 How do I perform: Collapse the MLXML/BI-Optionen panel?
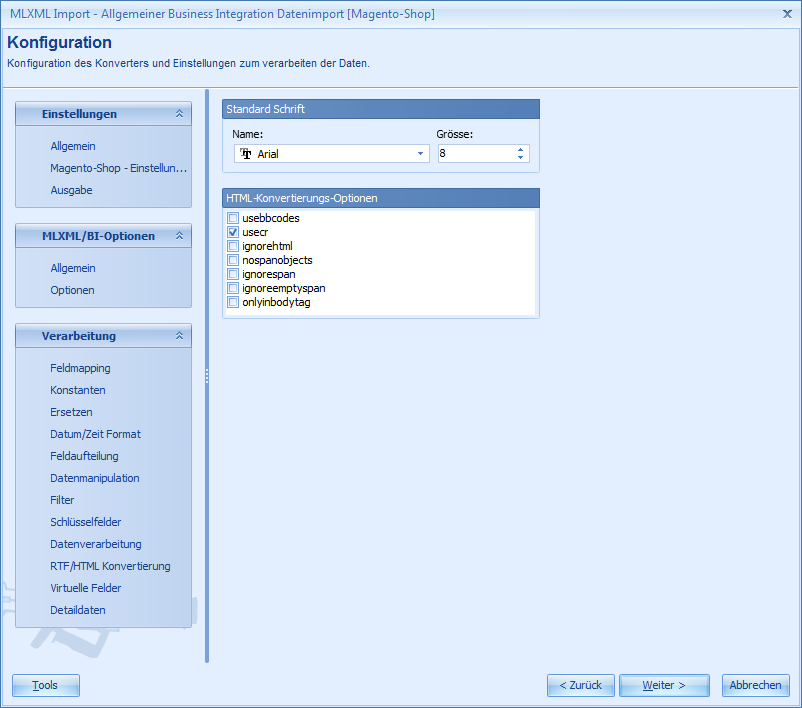click(x=181, y=236)
